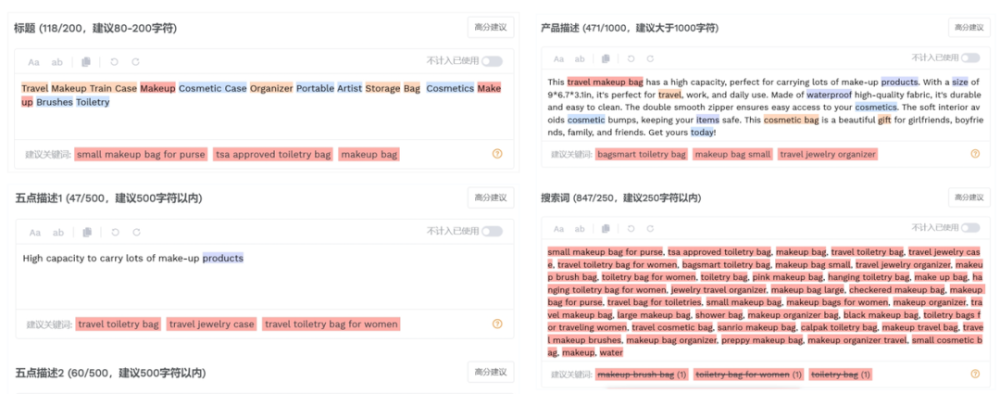
Task: Click the highlighted word 'today' in 产品描述
Action: click(x=702, y=133)
